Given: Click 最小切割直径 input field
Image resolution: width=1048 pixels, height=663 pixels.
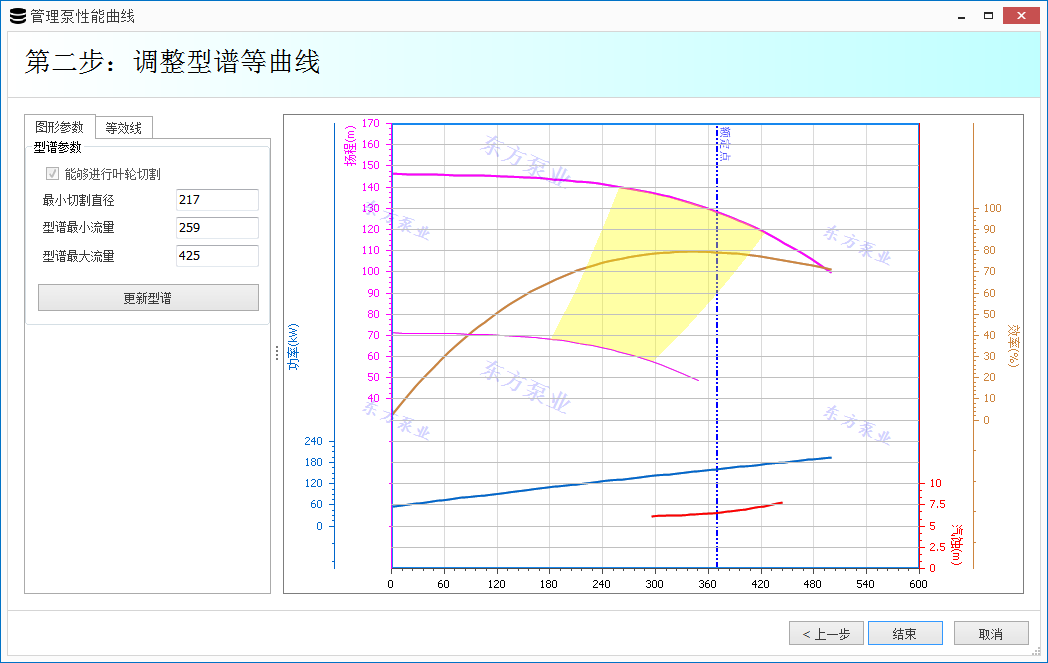Looking at the screenshot, I should click(x=217, y=200).
